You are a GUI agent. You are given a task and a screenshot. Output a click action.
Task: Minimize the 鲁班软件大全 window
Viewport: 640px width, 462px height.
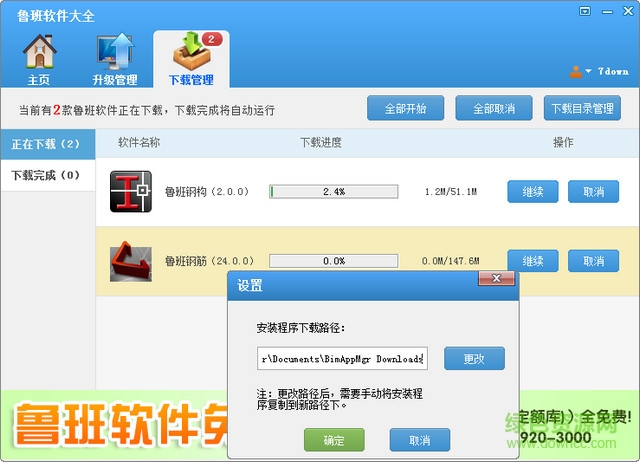click(607, 12)
